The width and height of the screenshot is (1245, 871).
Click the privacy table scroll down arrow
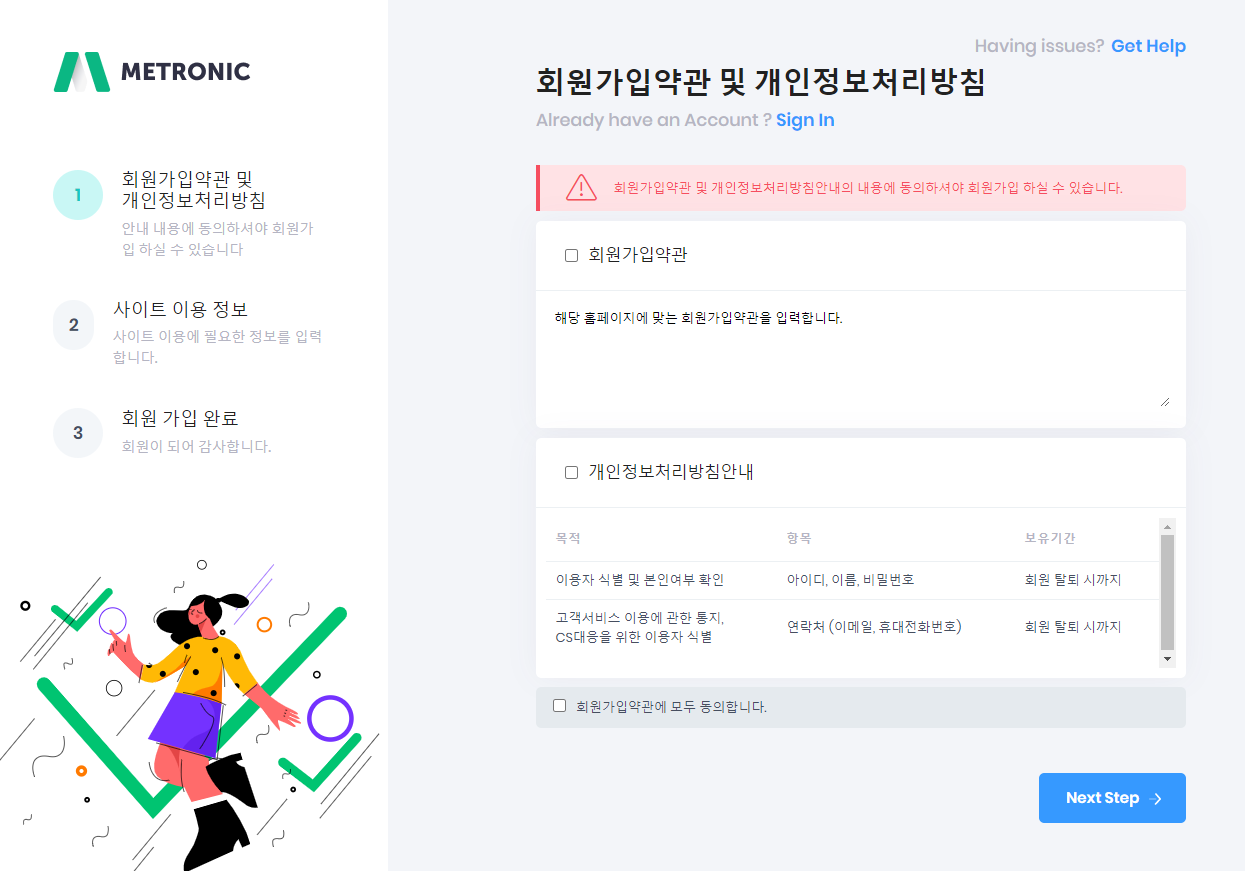1167,660
